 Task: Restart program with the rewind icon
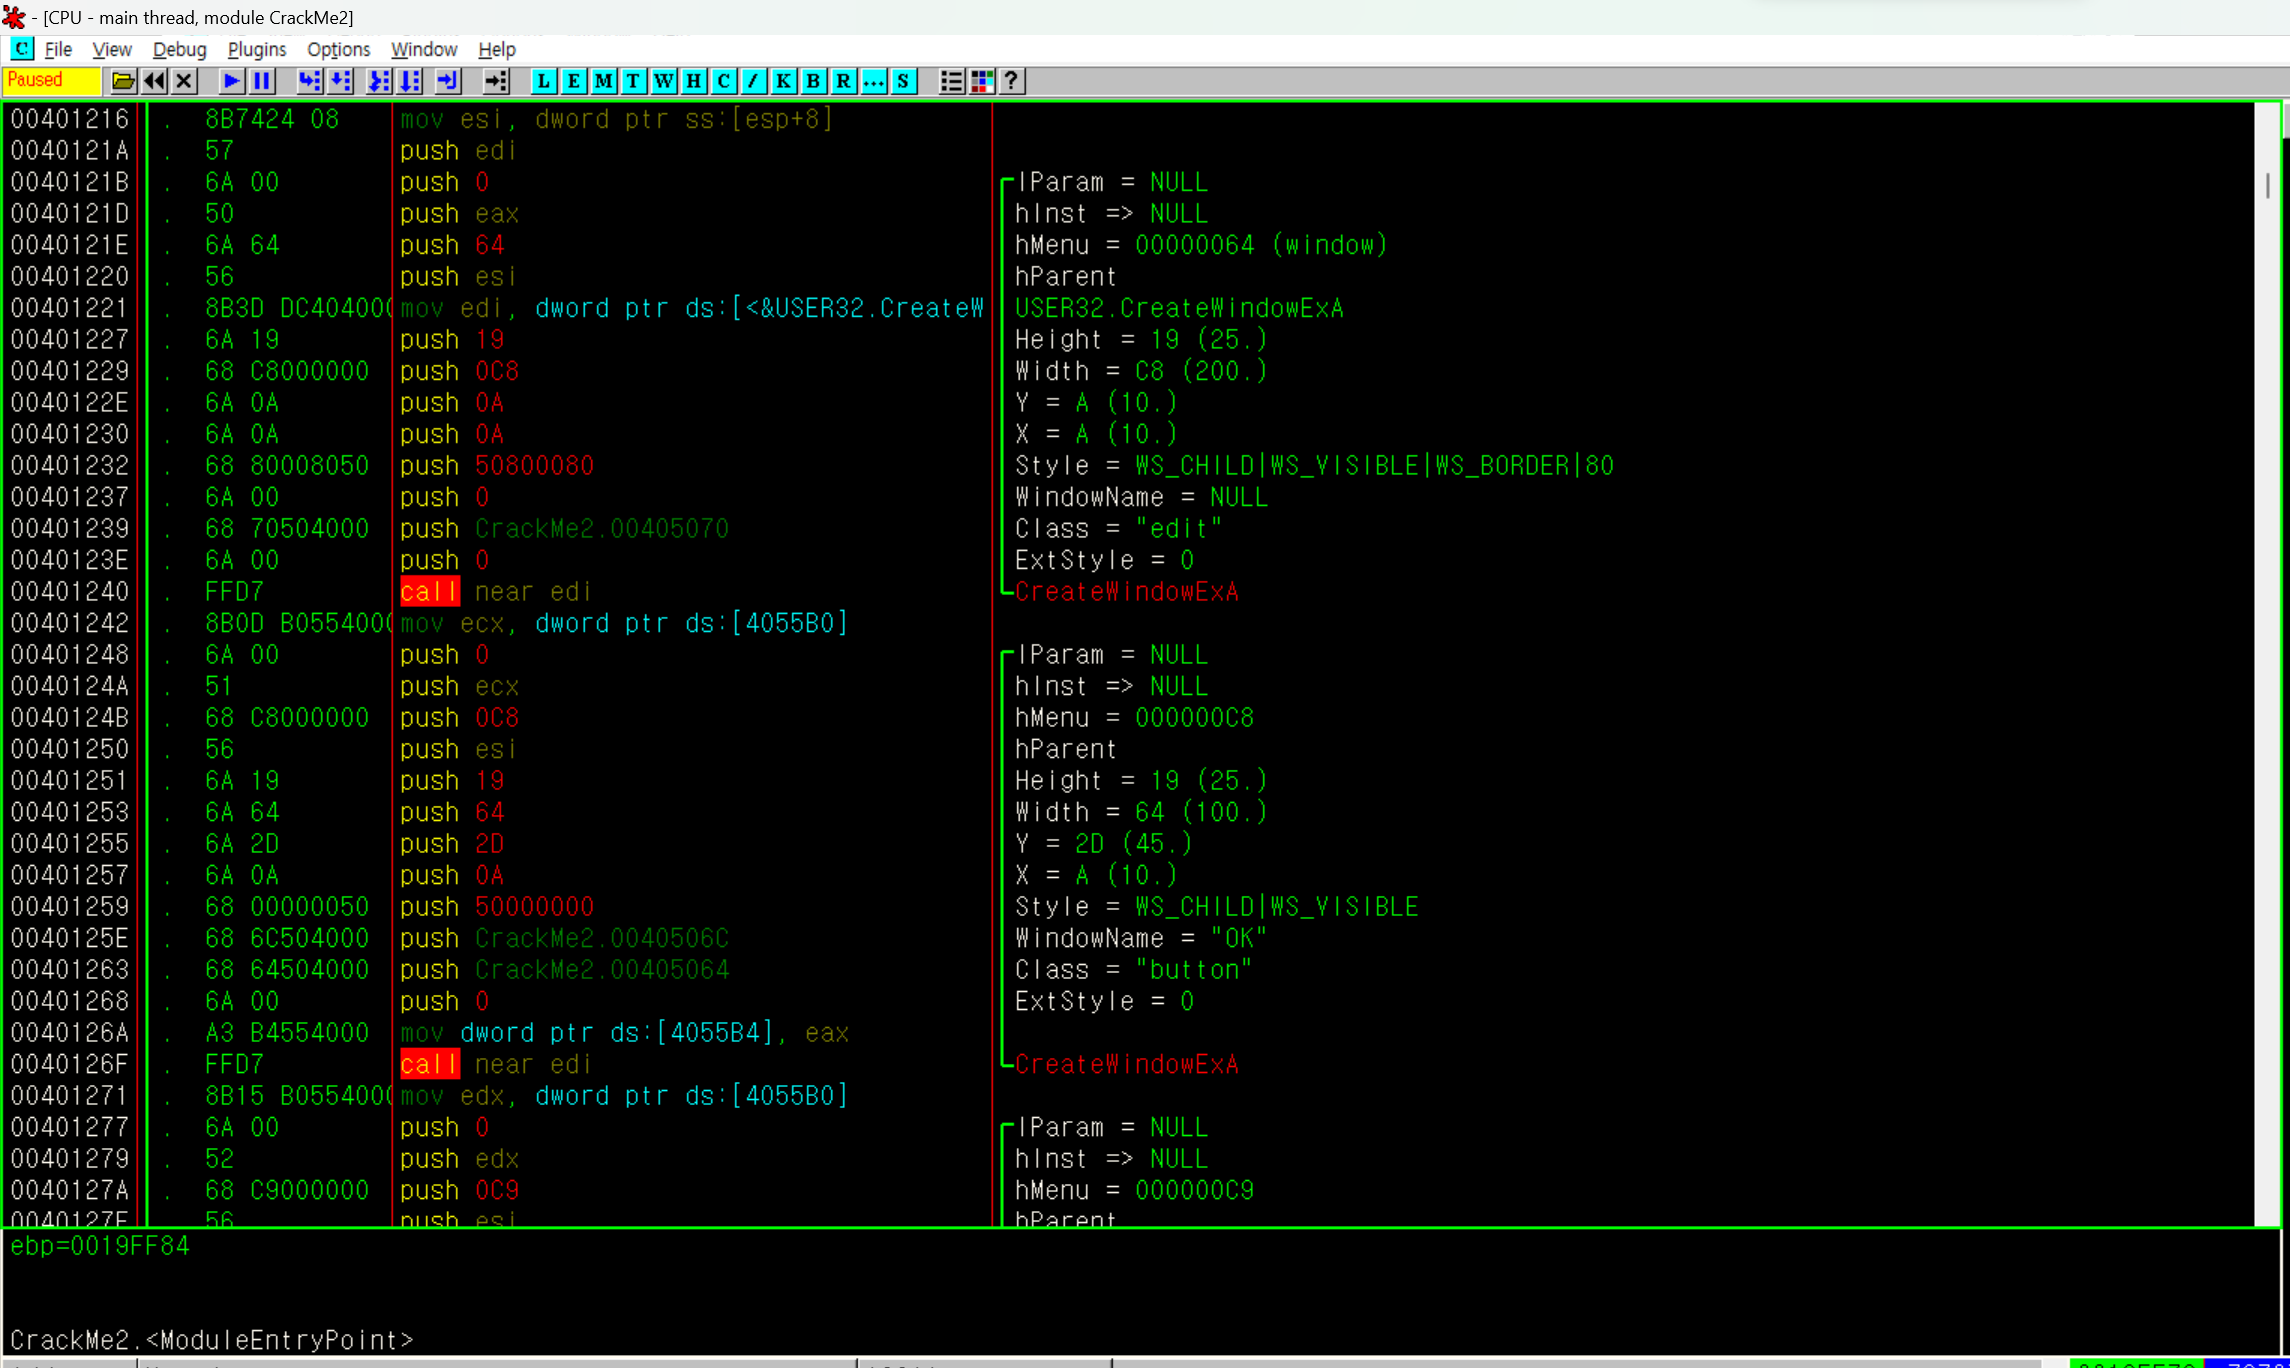pos(154,81)
